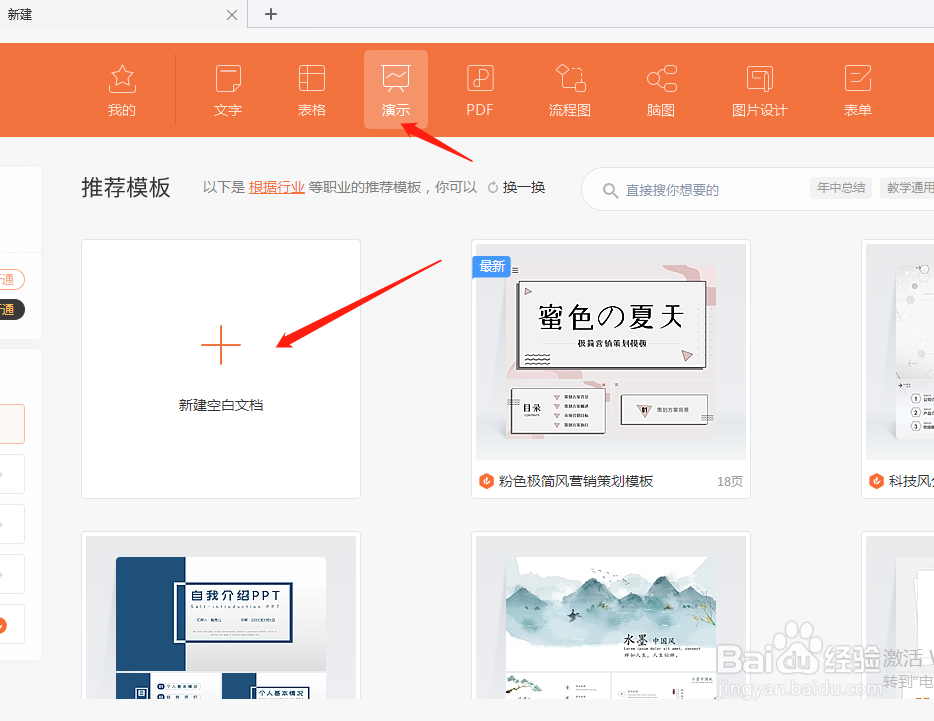
Task: Open the 自我介绍PPT template thumbnail
Action: (x=221, y=617)
